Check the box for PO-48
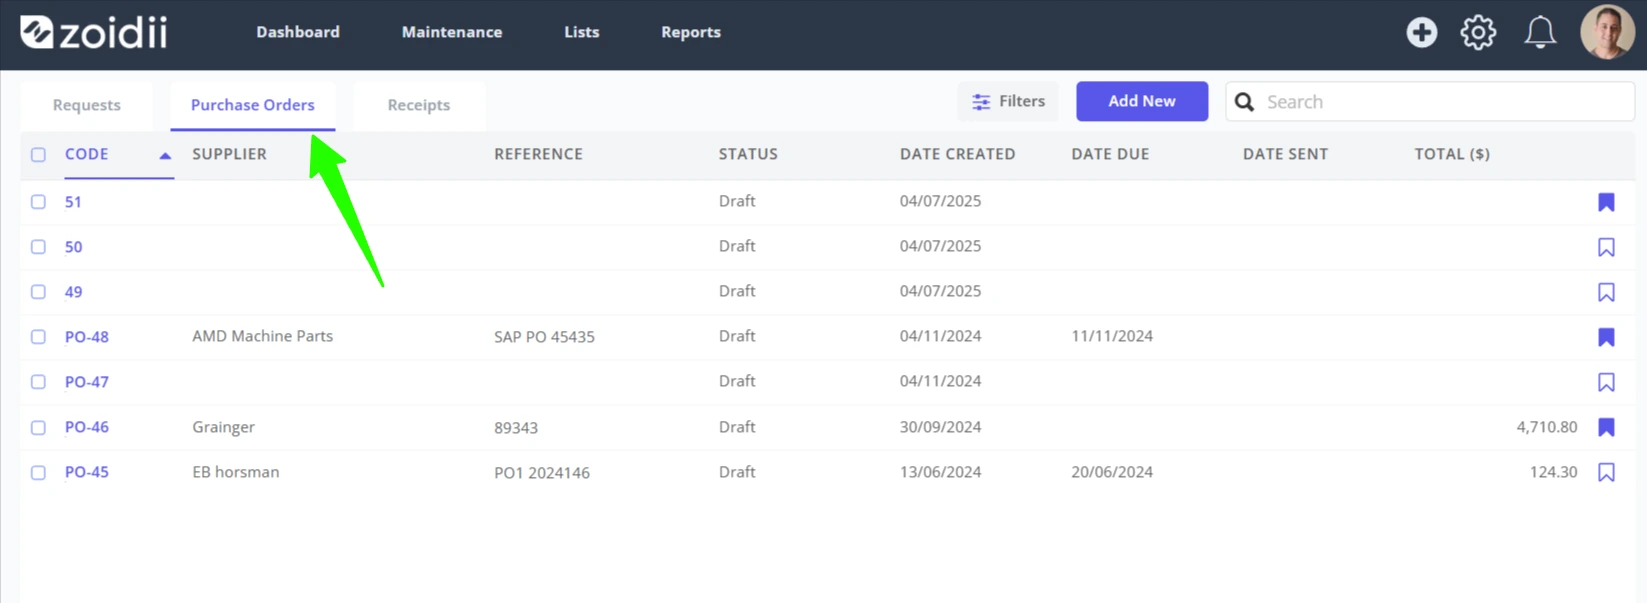The height and width of the screenshot is (603, 1647). (38, 337)
